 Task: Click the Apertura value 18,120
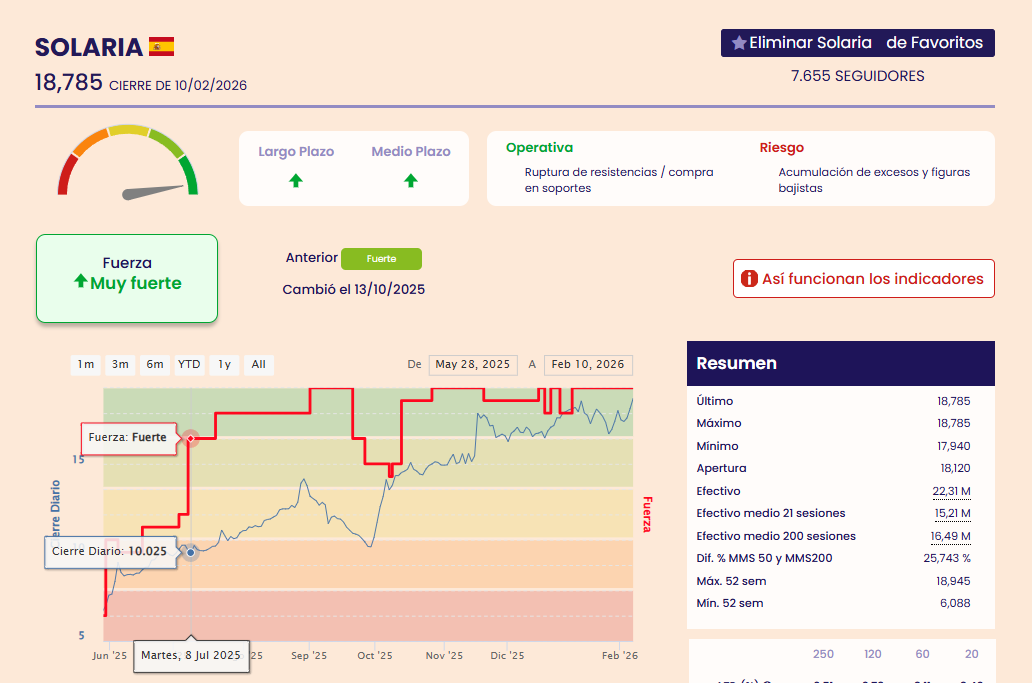[955, 468]
